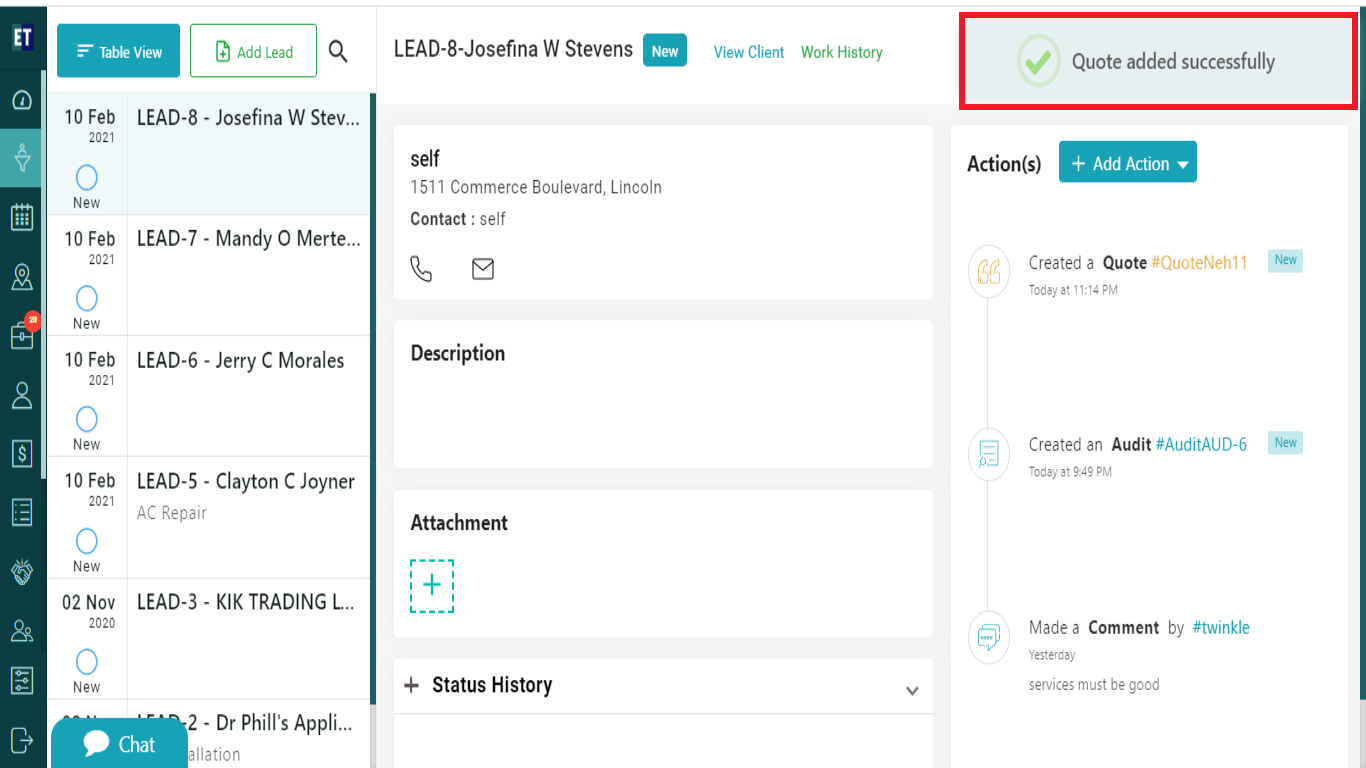
Task: Open the Dashboard gauge icon in sidebar
Action: point(22,100)
